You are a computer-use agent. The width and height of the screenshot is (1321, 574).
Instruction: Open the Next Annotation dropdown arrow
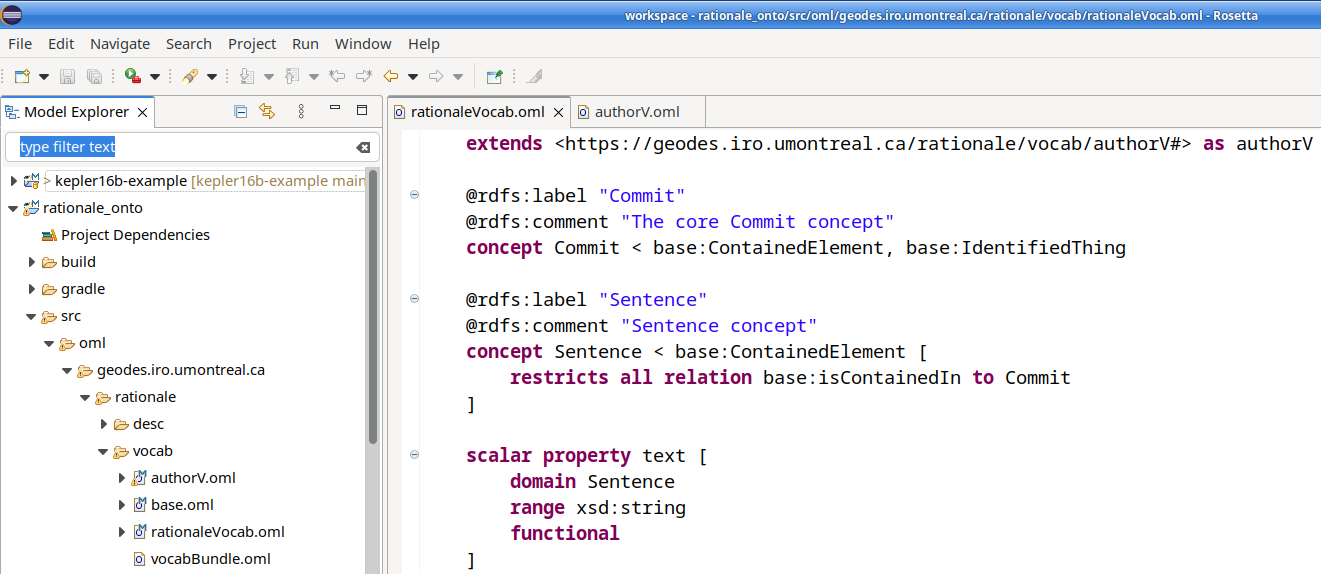pos(269,77)
